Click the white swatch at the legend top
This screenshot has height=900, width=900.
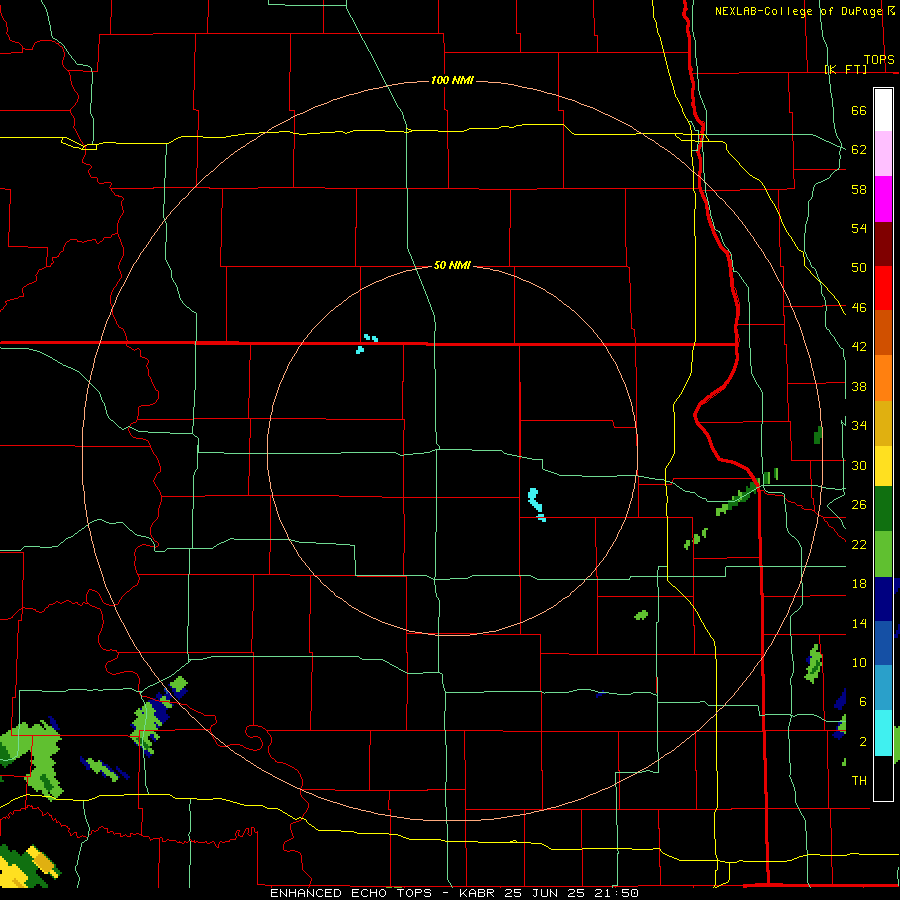tap(883, 110)
